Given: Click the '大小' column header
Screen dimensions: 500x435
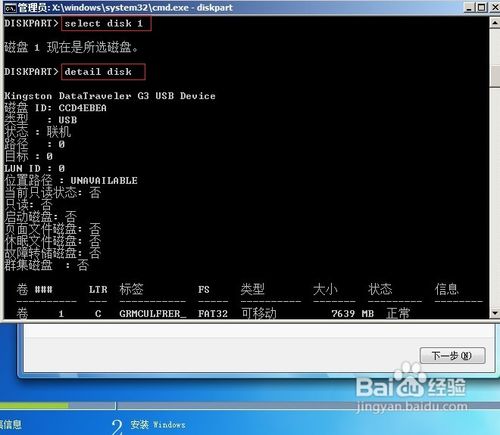Looking at the screenshot, I should pyautogui.click(x=325, y=289).
